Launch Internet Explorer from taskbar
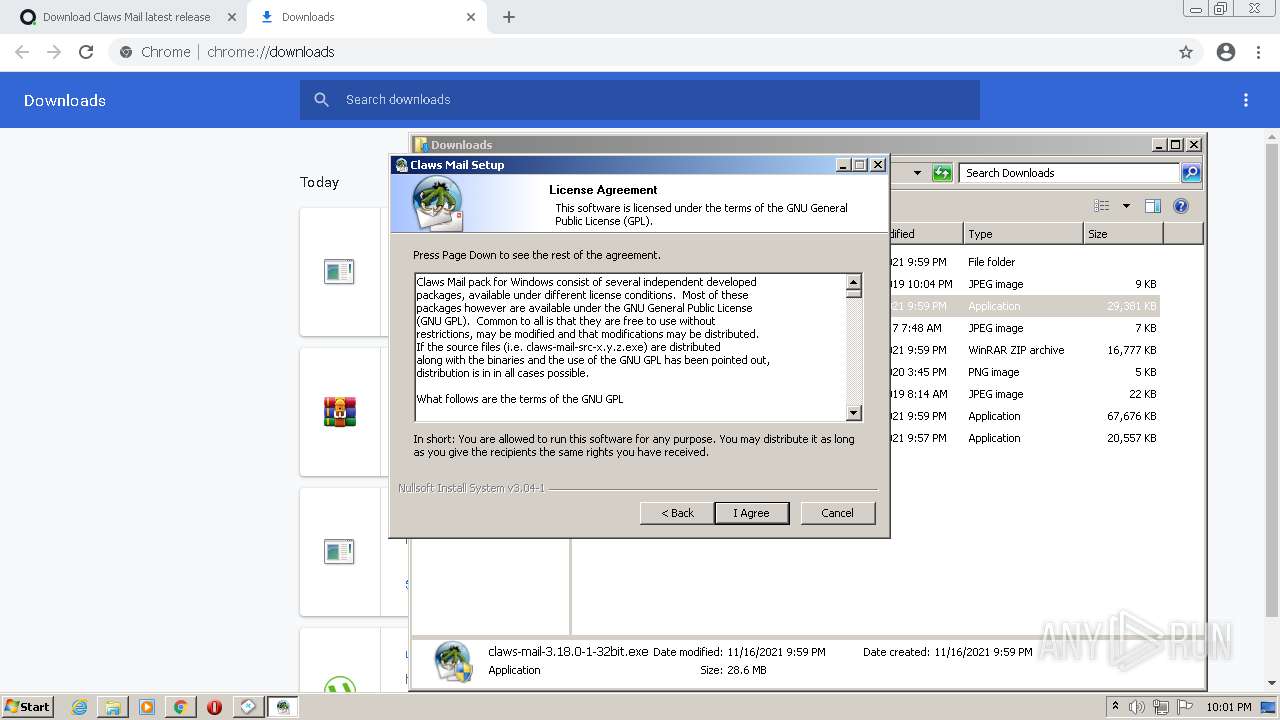 pyautogui.click(x=79, y=707)
